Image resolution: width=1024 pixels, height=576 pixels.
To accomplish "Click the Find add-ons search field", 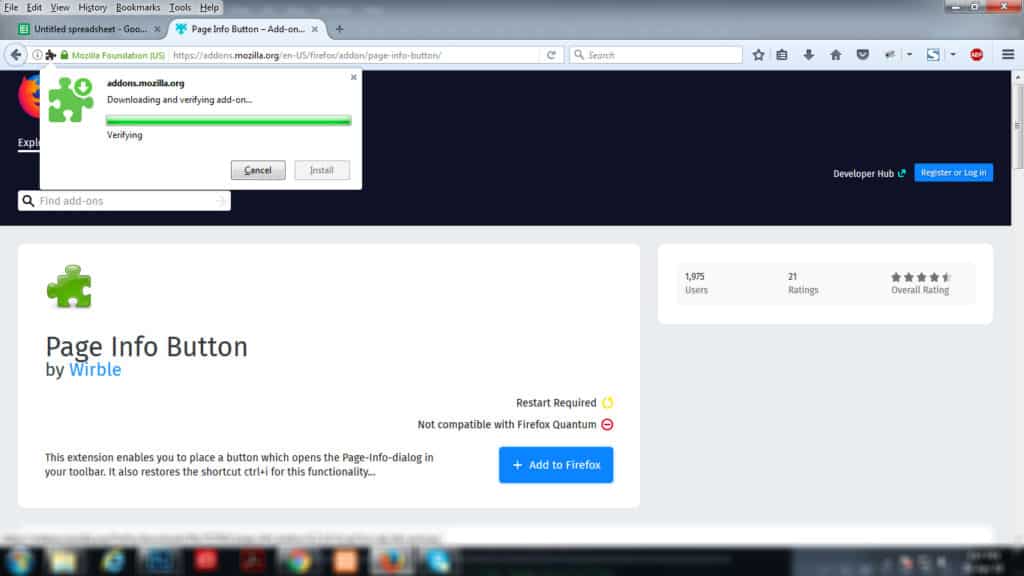I will click(x=124, y=200).
